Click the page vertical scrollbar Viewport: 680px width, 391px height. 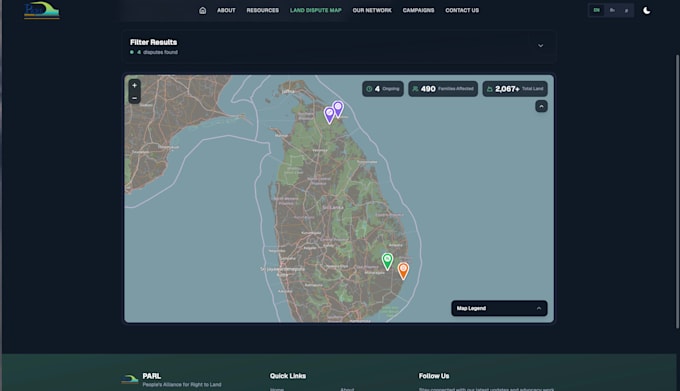click(677, 191)
